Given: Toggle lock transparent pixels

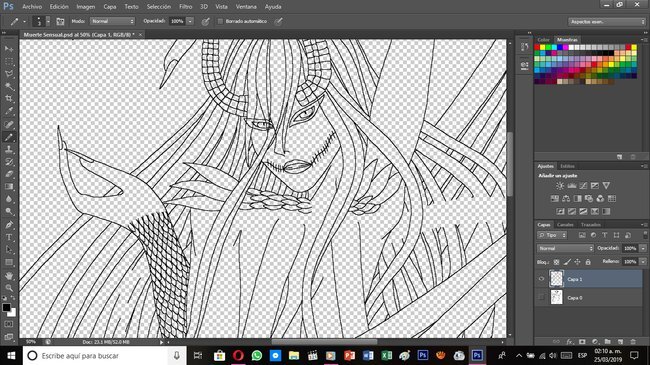Looking at the screenshot, I should 556,262.
